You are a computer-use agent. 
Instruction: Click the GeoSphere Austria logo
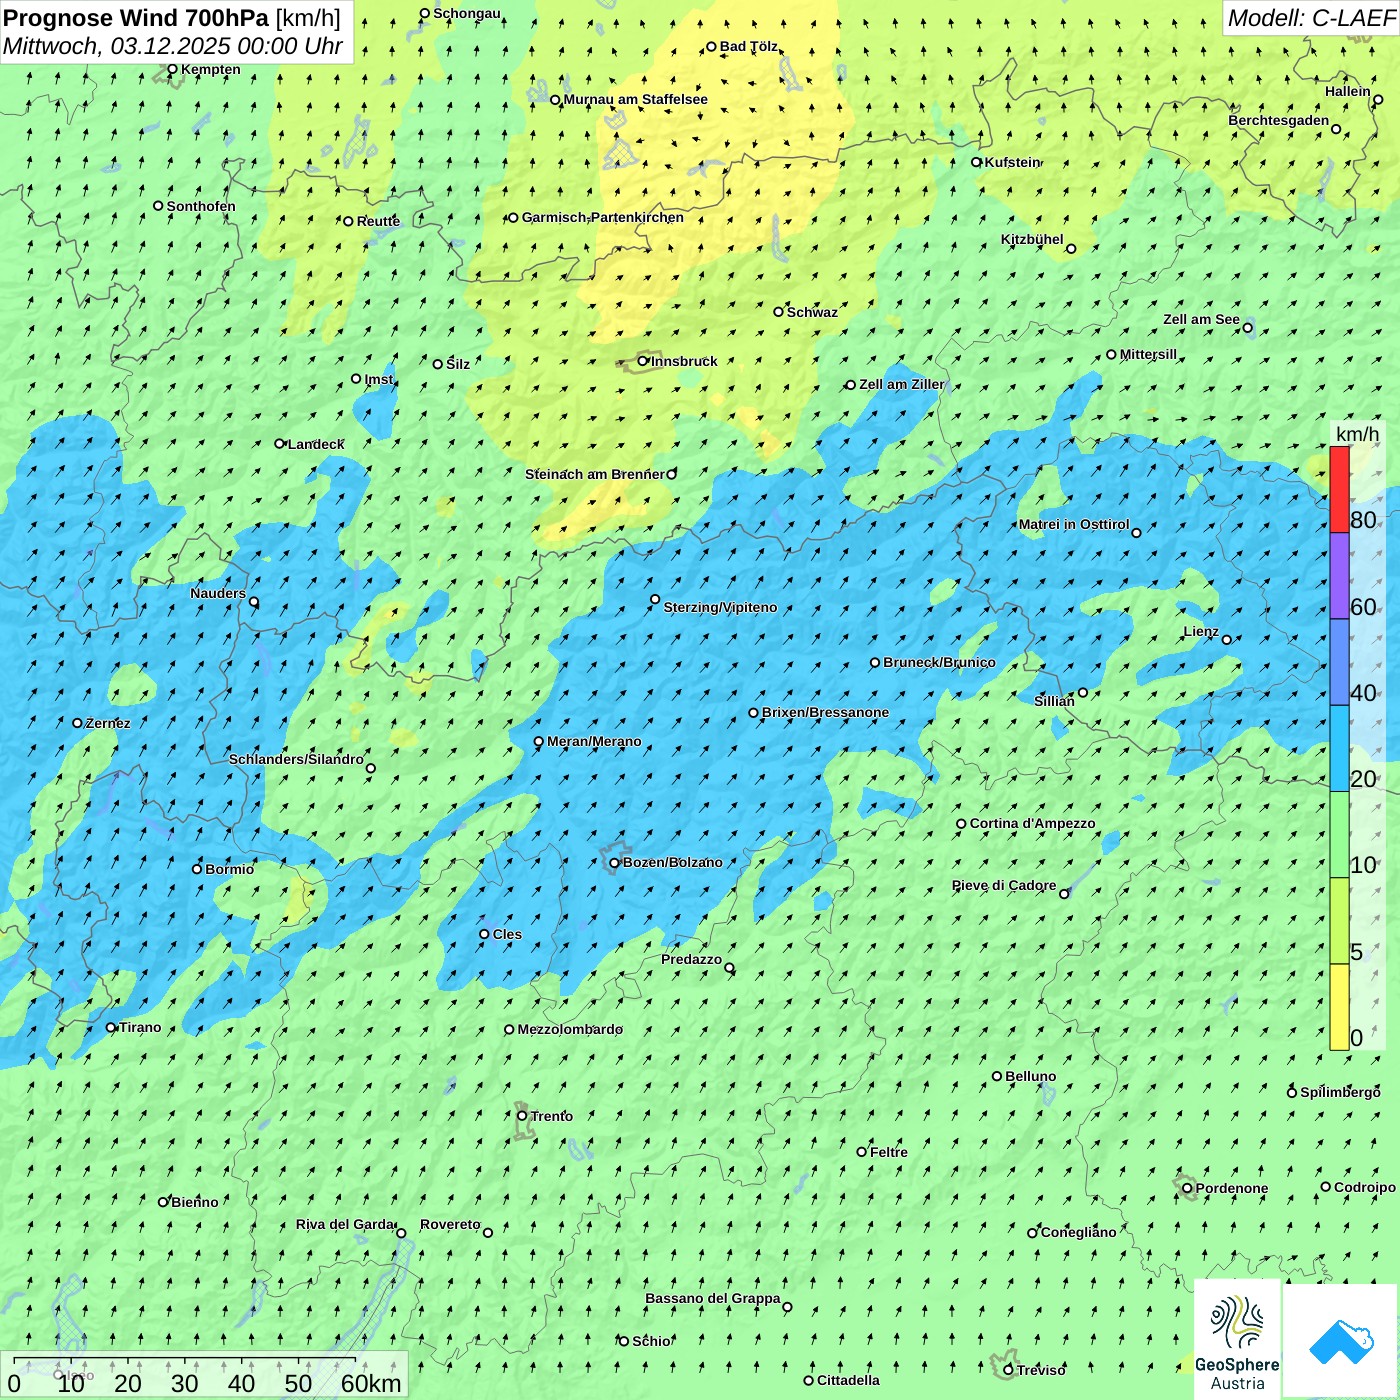(x=1237, y=1339)
